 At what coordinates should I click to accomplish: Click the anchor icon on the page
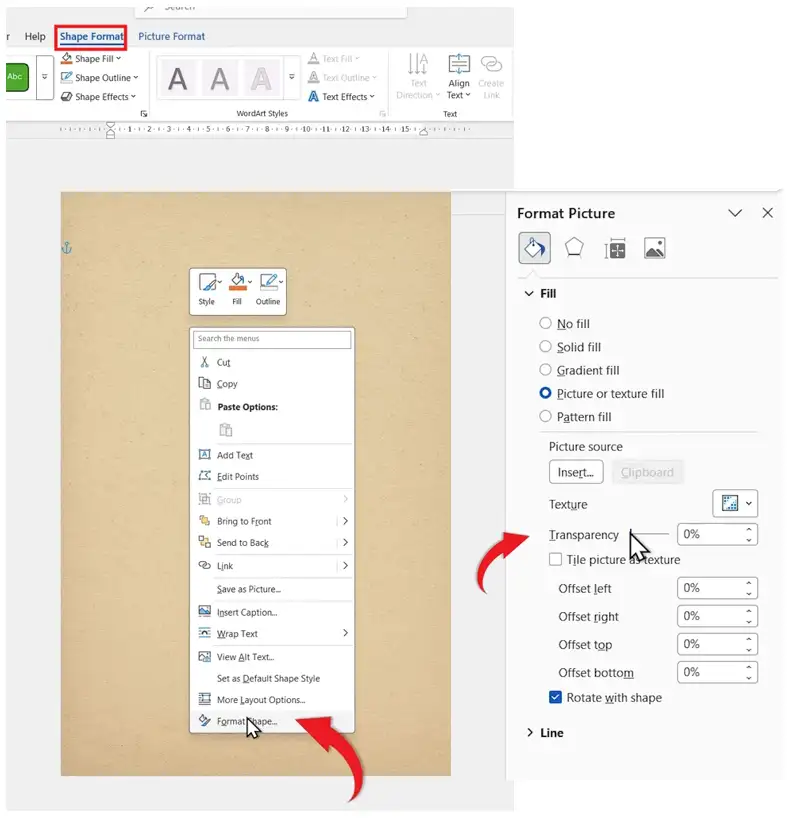point(67,248)
